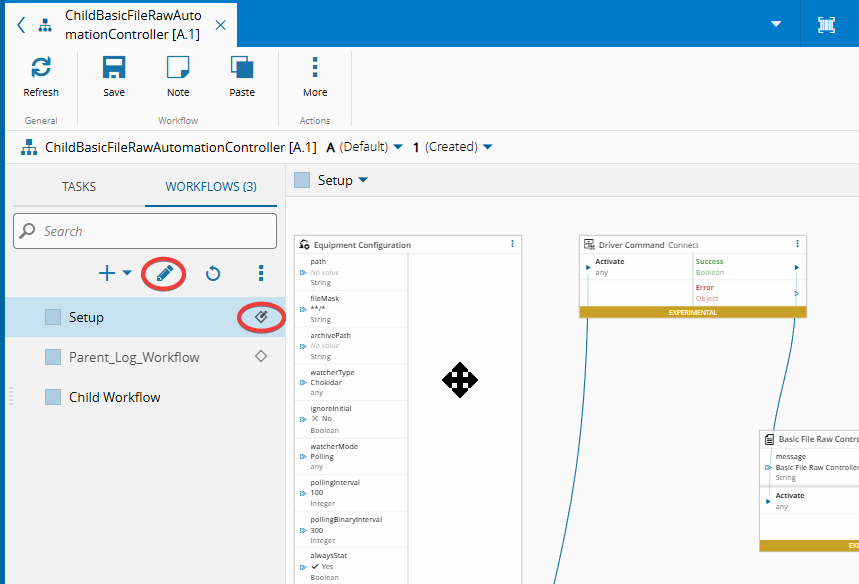Expand the add workflow plus dropdown

[115, 273]
